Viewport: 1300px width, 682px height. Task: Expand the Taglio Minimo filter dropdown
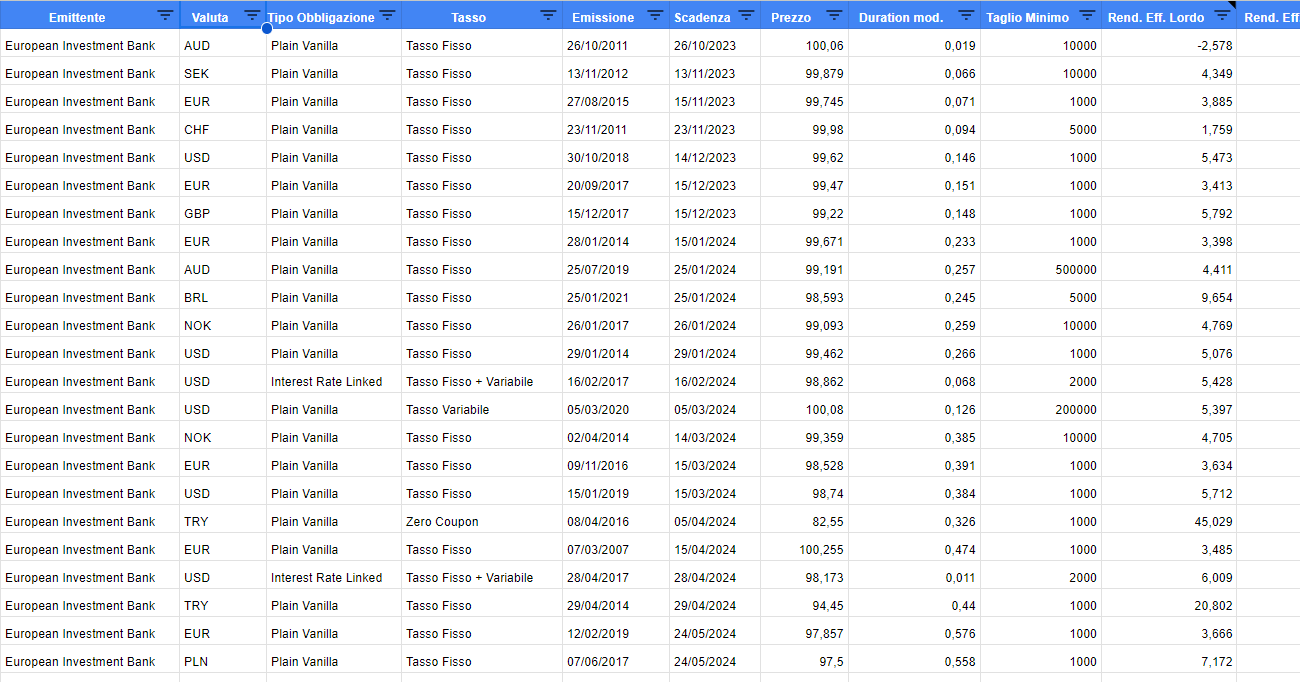(x=1087, y=16)
